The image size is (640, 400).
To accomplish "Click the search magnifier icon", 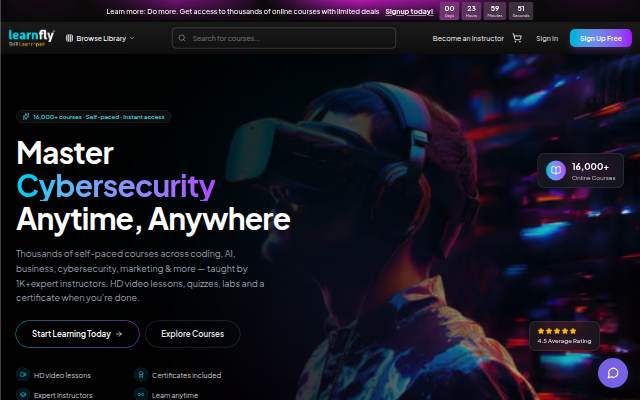I will coord(182,38).
